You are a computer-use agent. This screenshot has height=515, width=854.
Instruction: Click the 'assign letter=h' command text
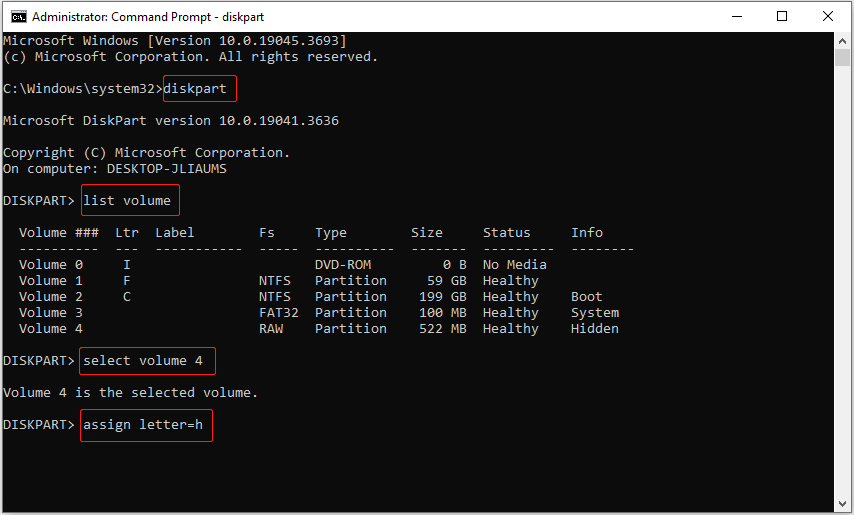(x=143, y=425)
